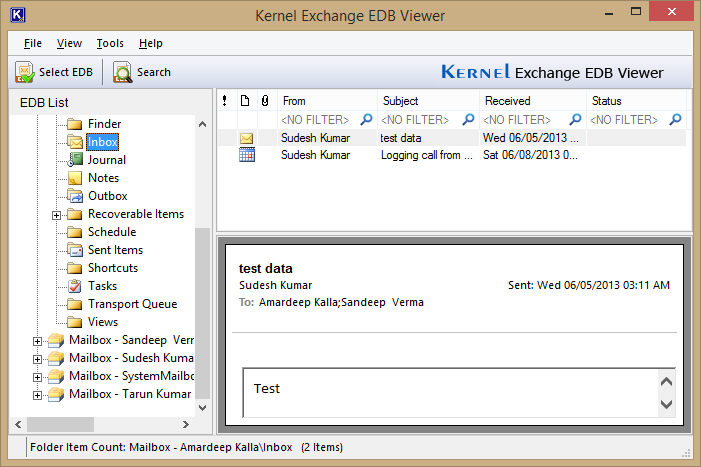The image size is (701, 467).
Task: Expand the Mailbox - Sudesh Kumar node
Action: coord(38,359)
